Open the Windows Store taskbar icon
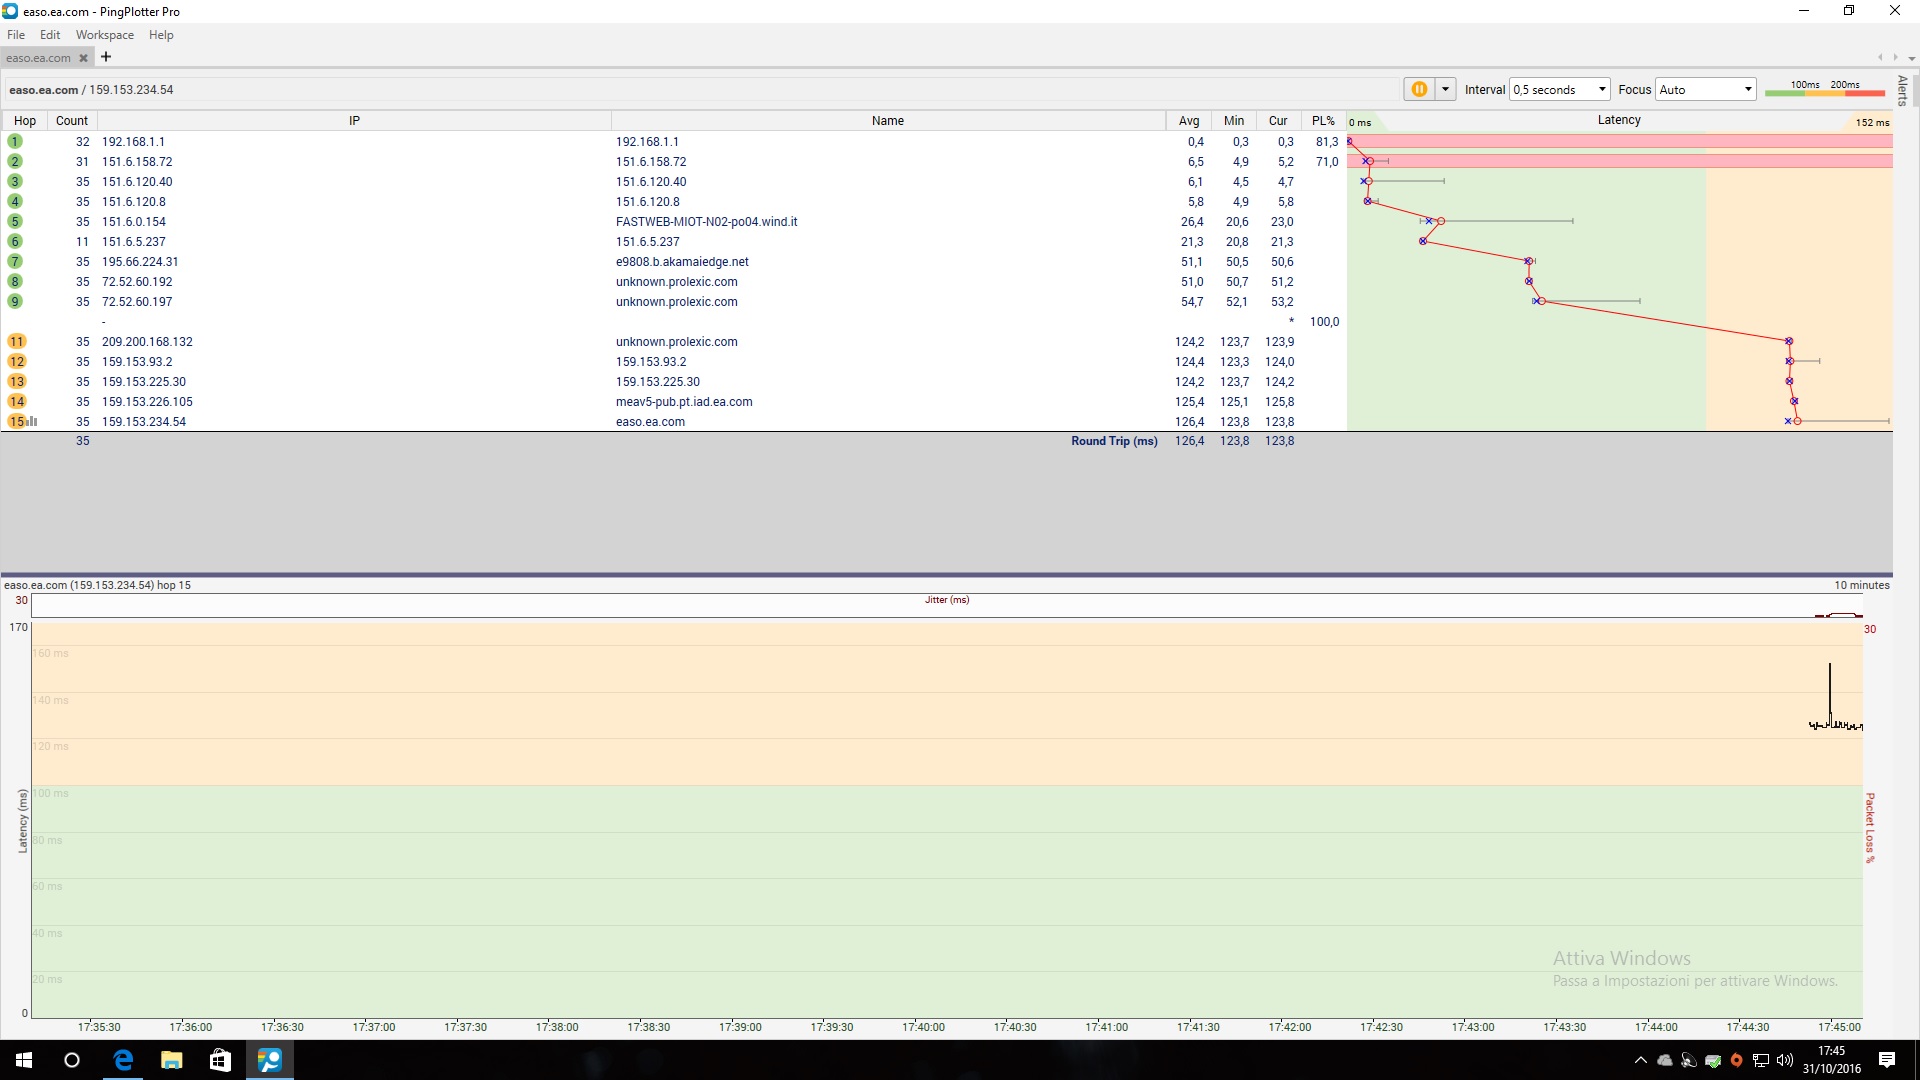This screenshot has width=1920, height=1080. click(x=220, y=1060)
